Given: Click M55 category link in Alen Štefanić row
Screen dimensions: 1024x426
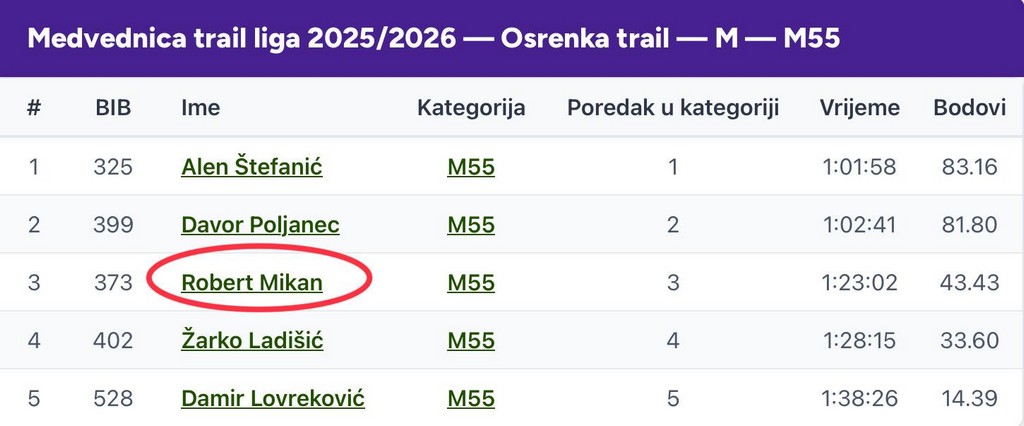Looking at the screenshot, I should point(470,167).
